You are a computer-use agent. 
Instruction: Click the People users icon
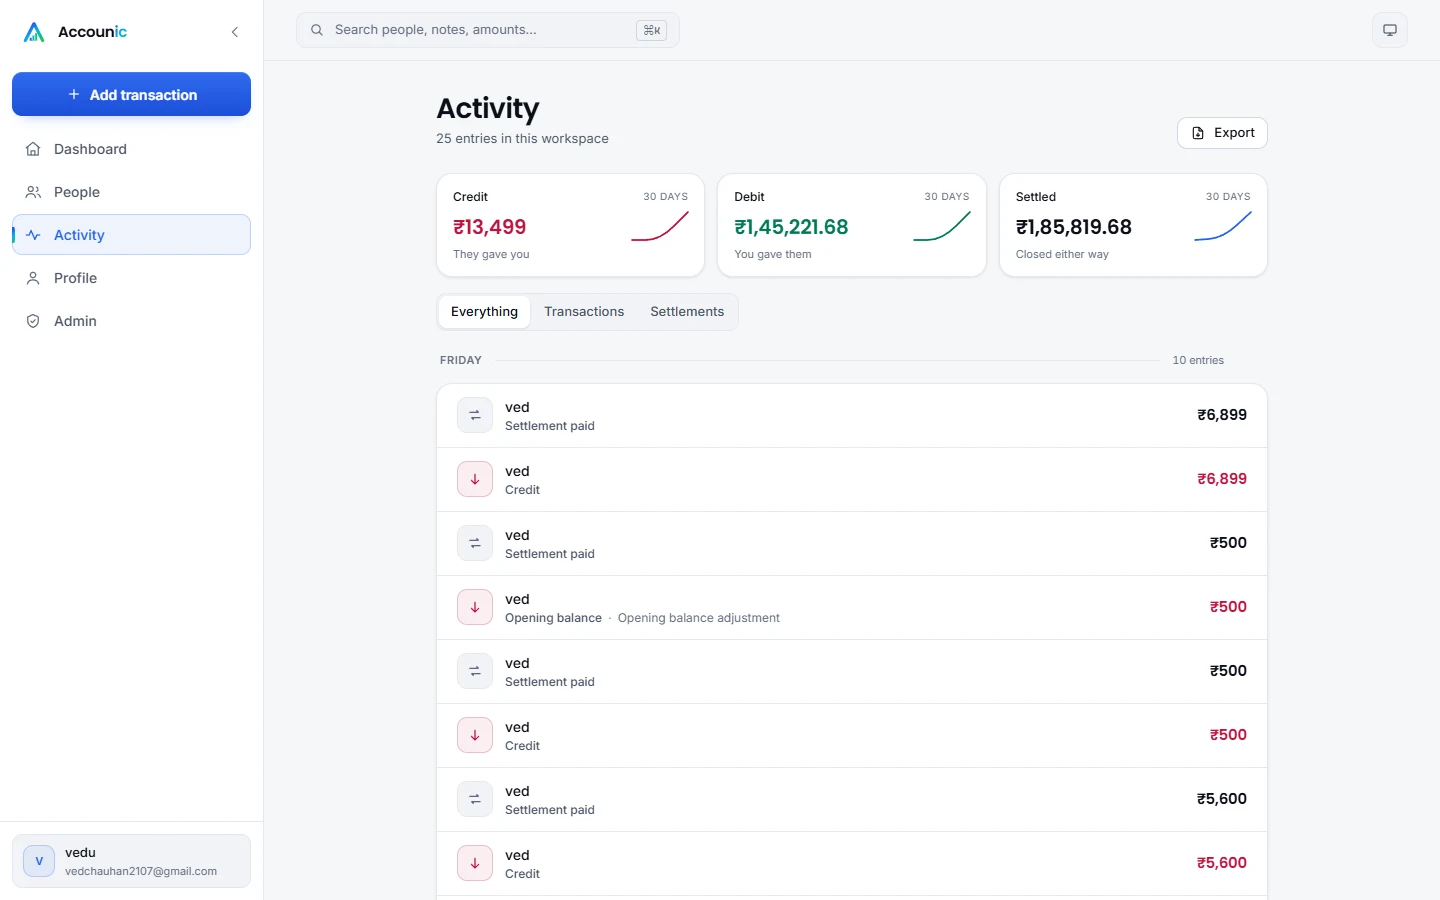[x=33, y=192]
